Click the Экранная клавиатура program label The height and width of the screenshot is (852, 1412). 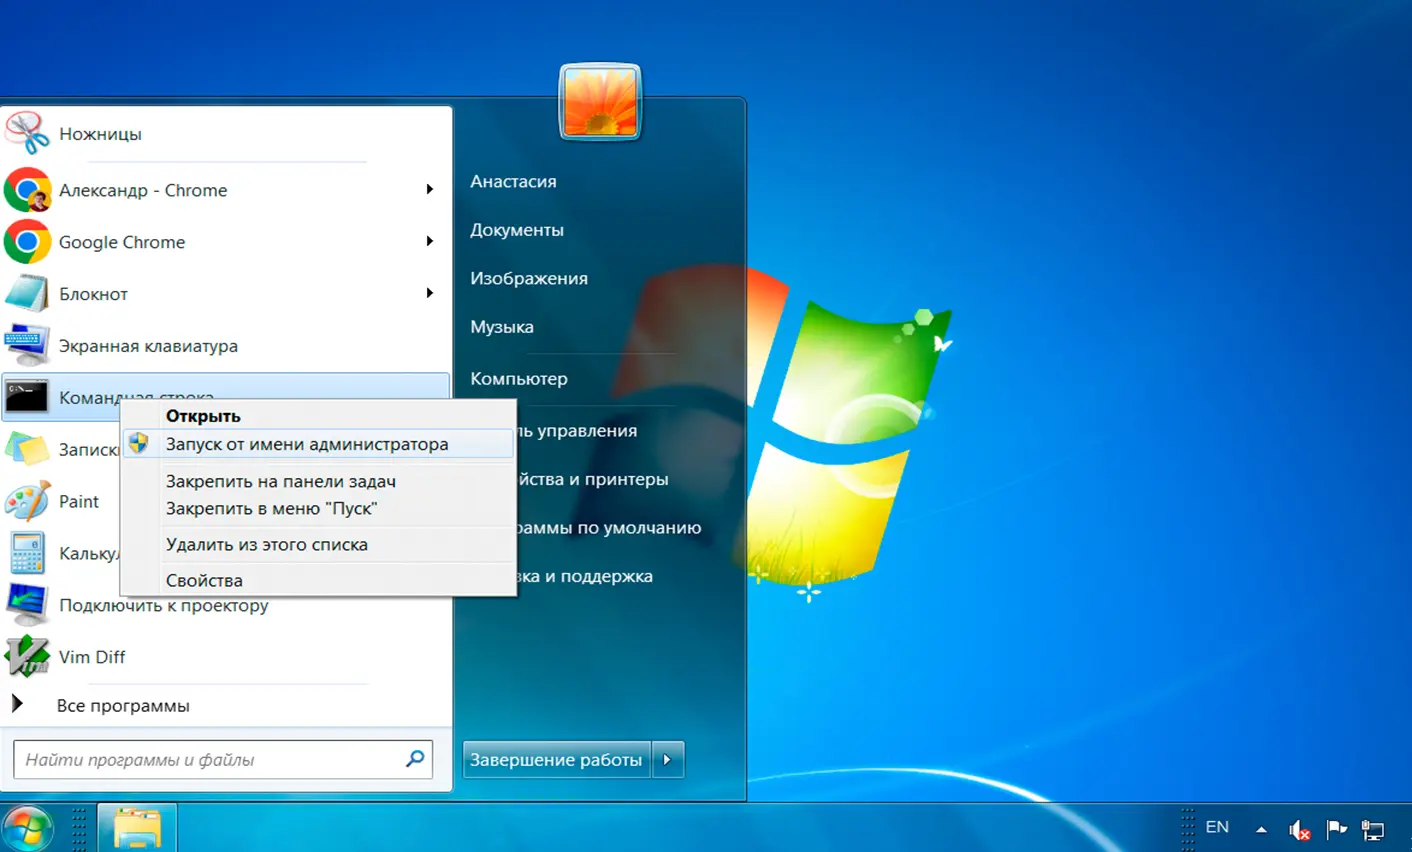[148, 346]
